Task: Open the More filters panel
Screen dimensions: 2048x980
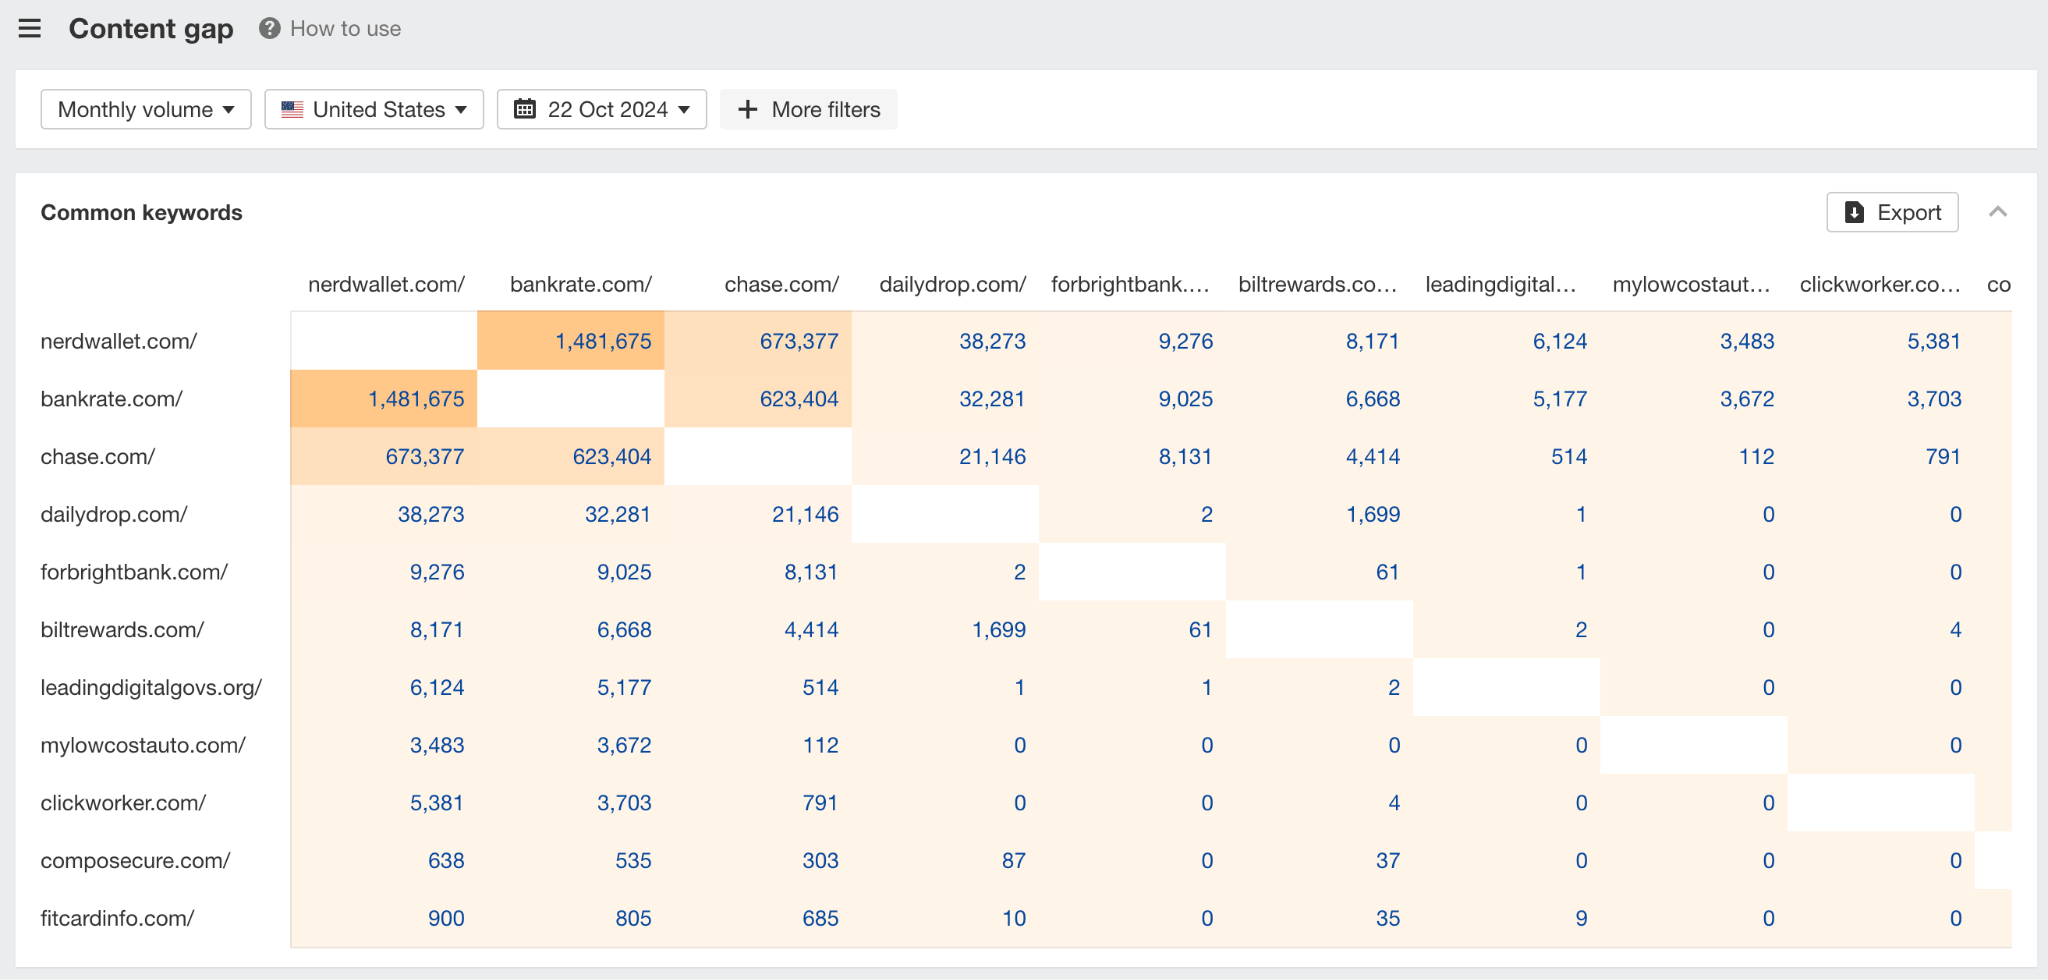Action: 808,109
